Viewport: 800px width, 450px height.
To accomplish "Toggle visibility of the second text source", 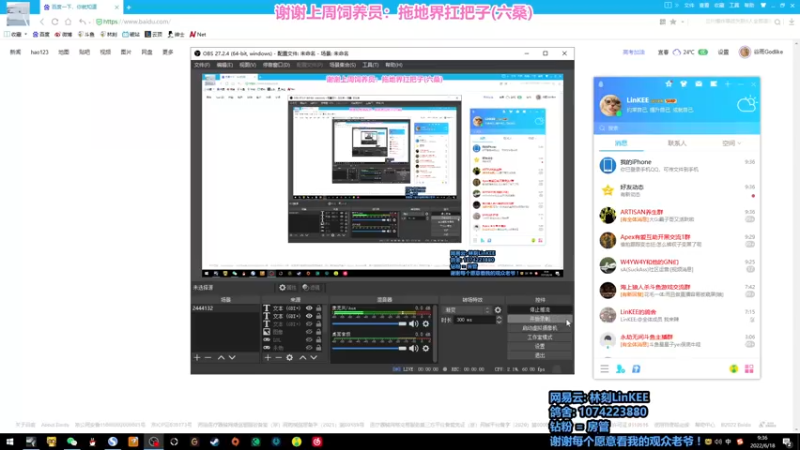I will click(x=309, y=316).
